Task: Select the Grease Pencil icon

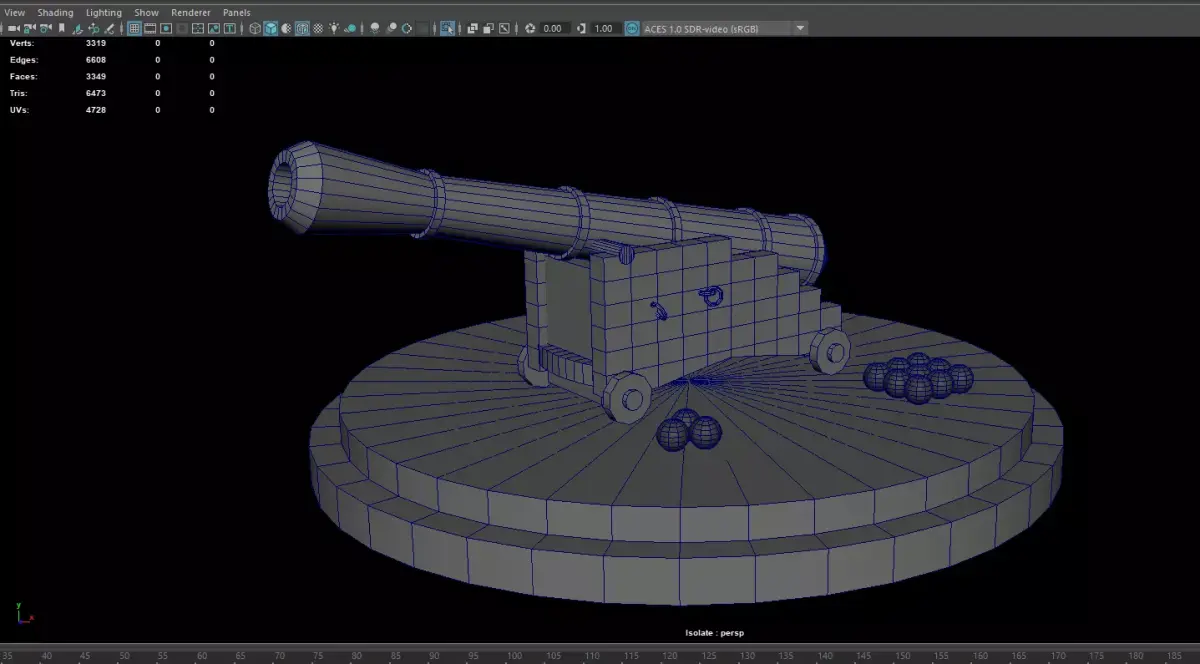Action: (109, 28)
